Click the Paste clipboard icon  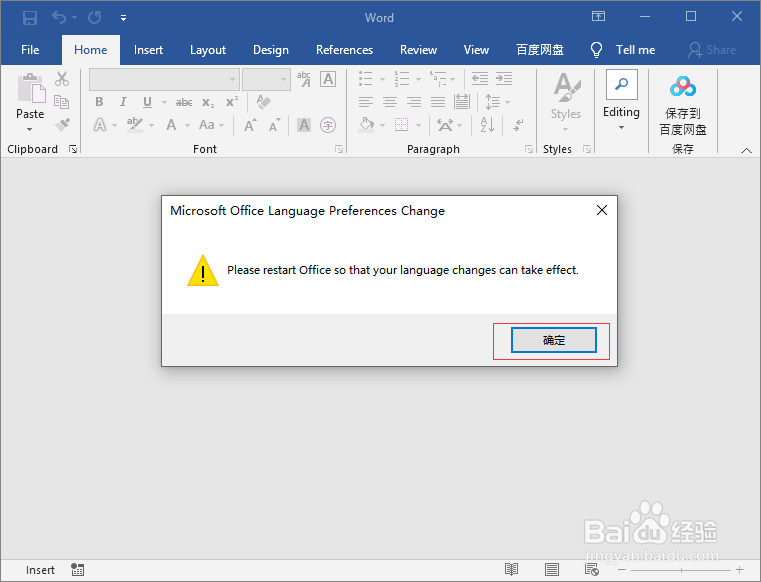[x=31, y=88]
